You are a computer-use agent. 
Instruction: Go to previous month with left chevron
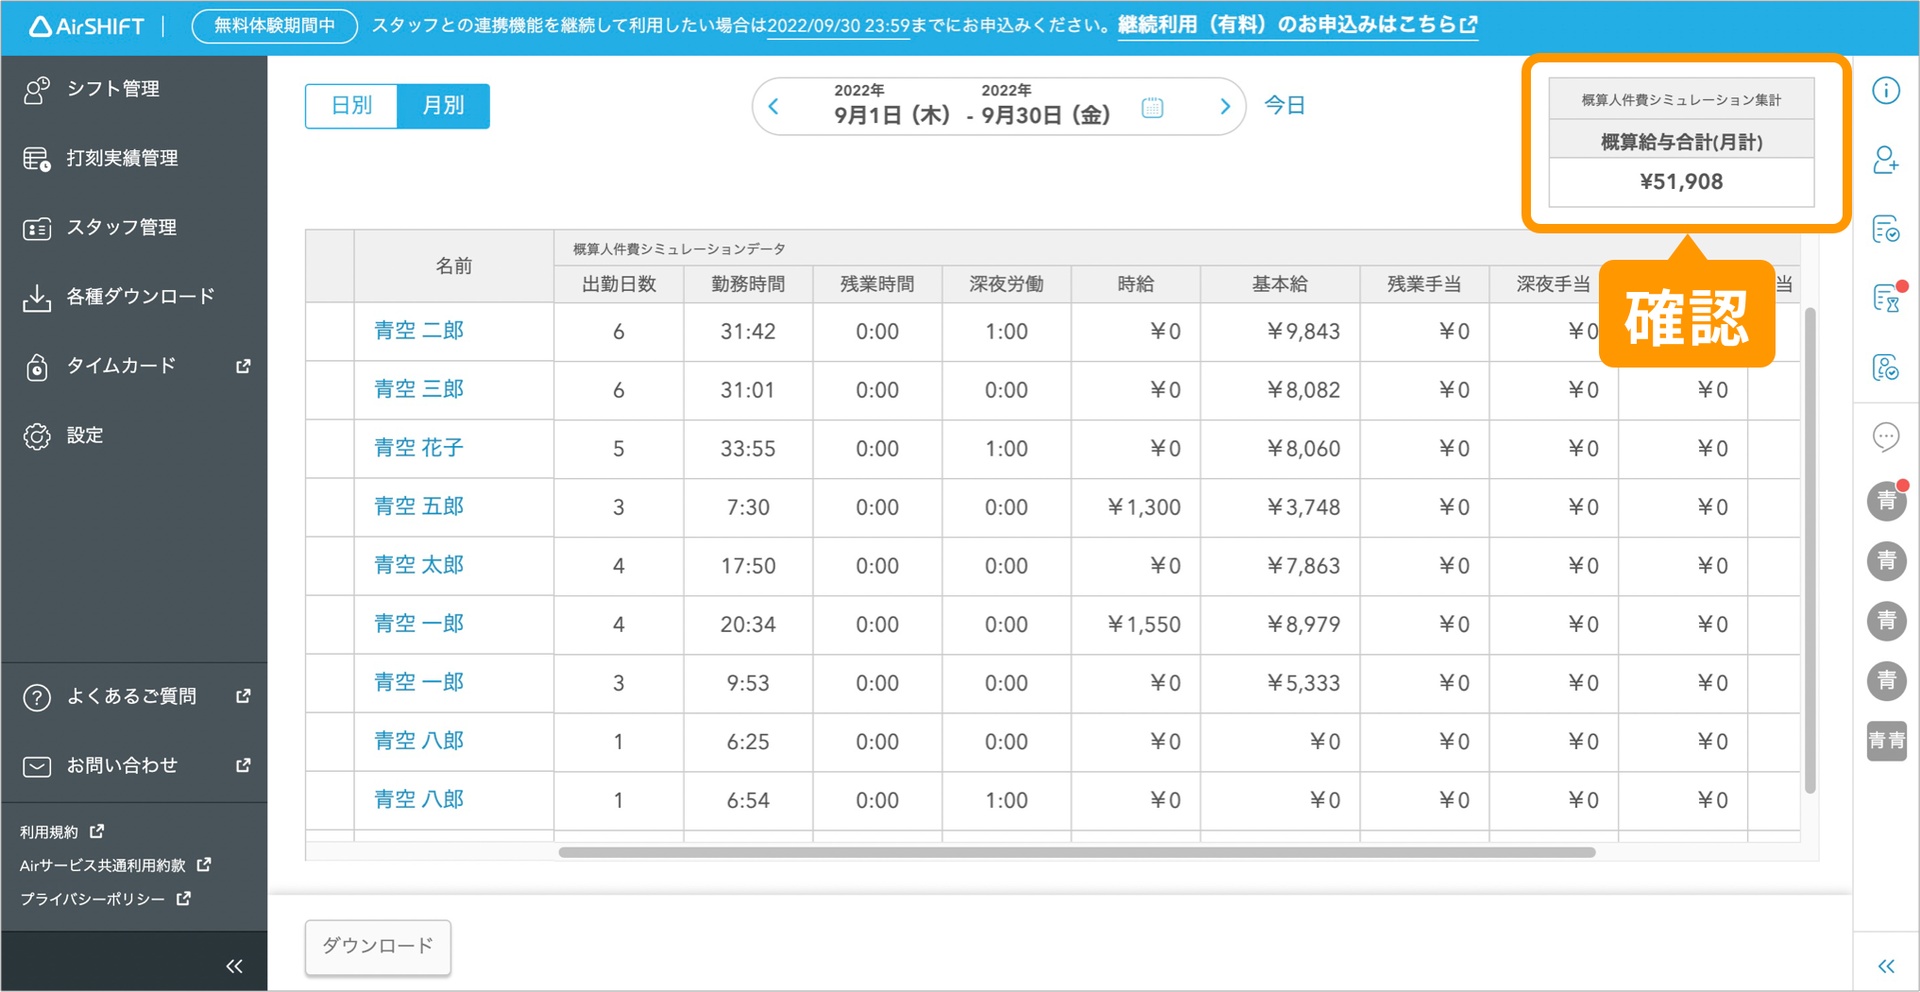pyautogui.click(x=773, y=107)
